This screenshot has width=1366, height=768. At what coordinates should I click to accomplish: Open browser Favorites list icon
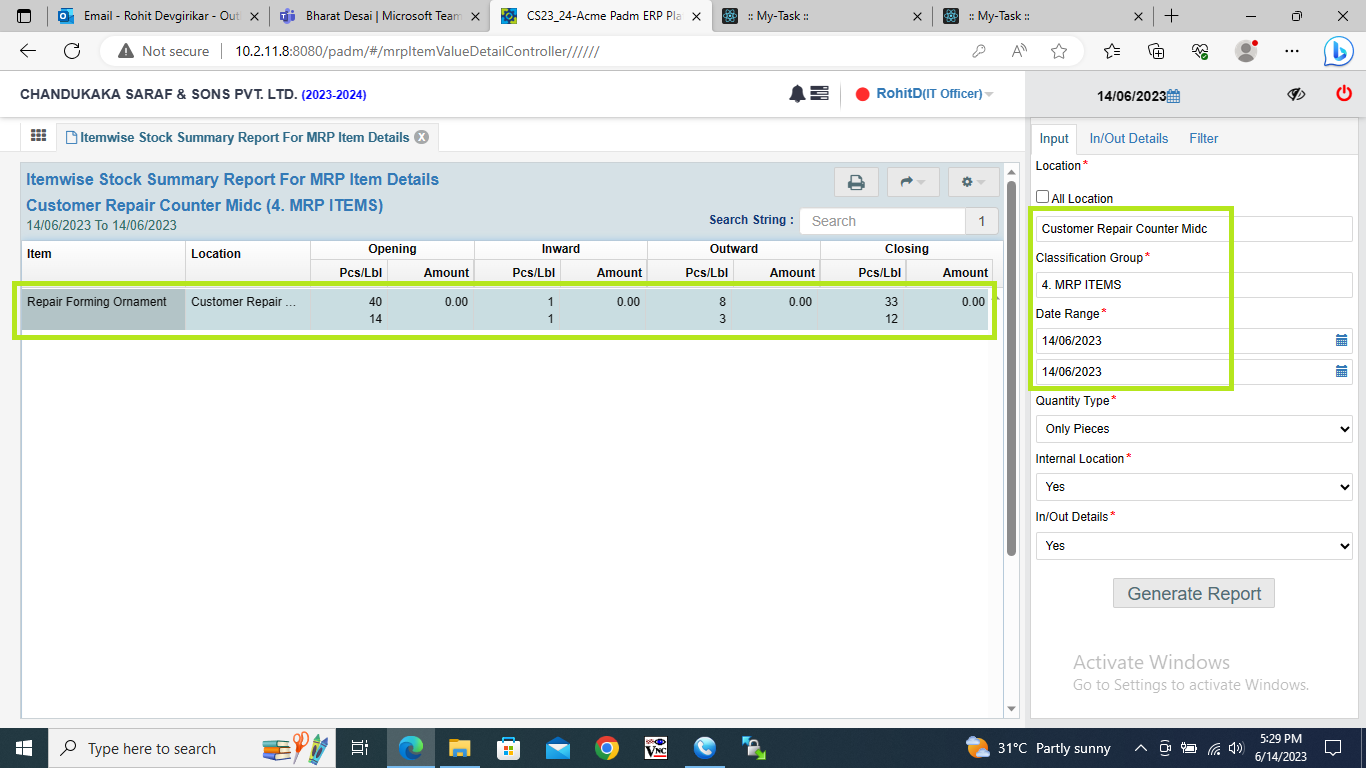1112,51
